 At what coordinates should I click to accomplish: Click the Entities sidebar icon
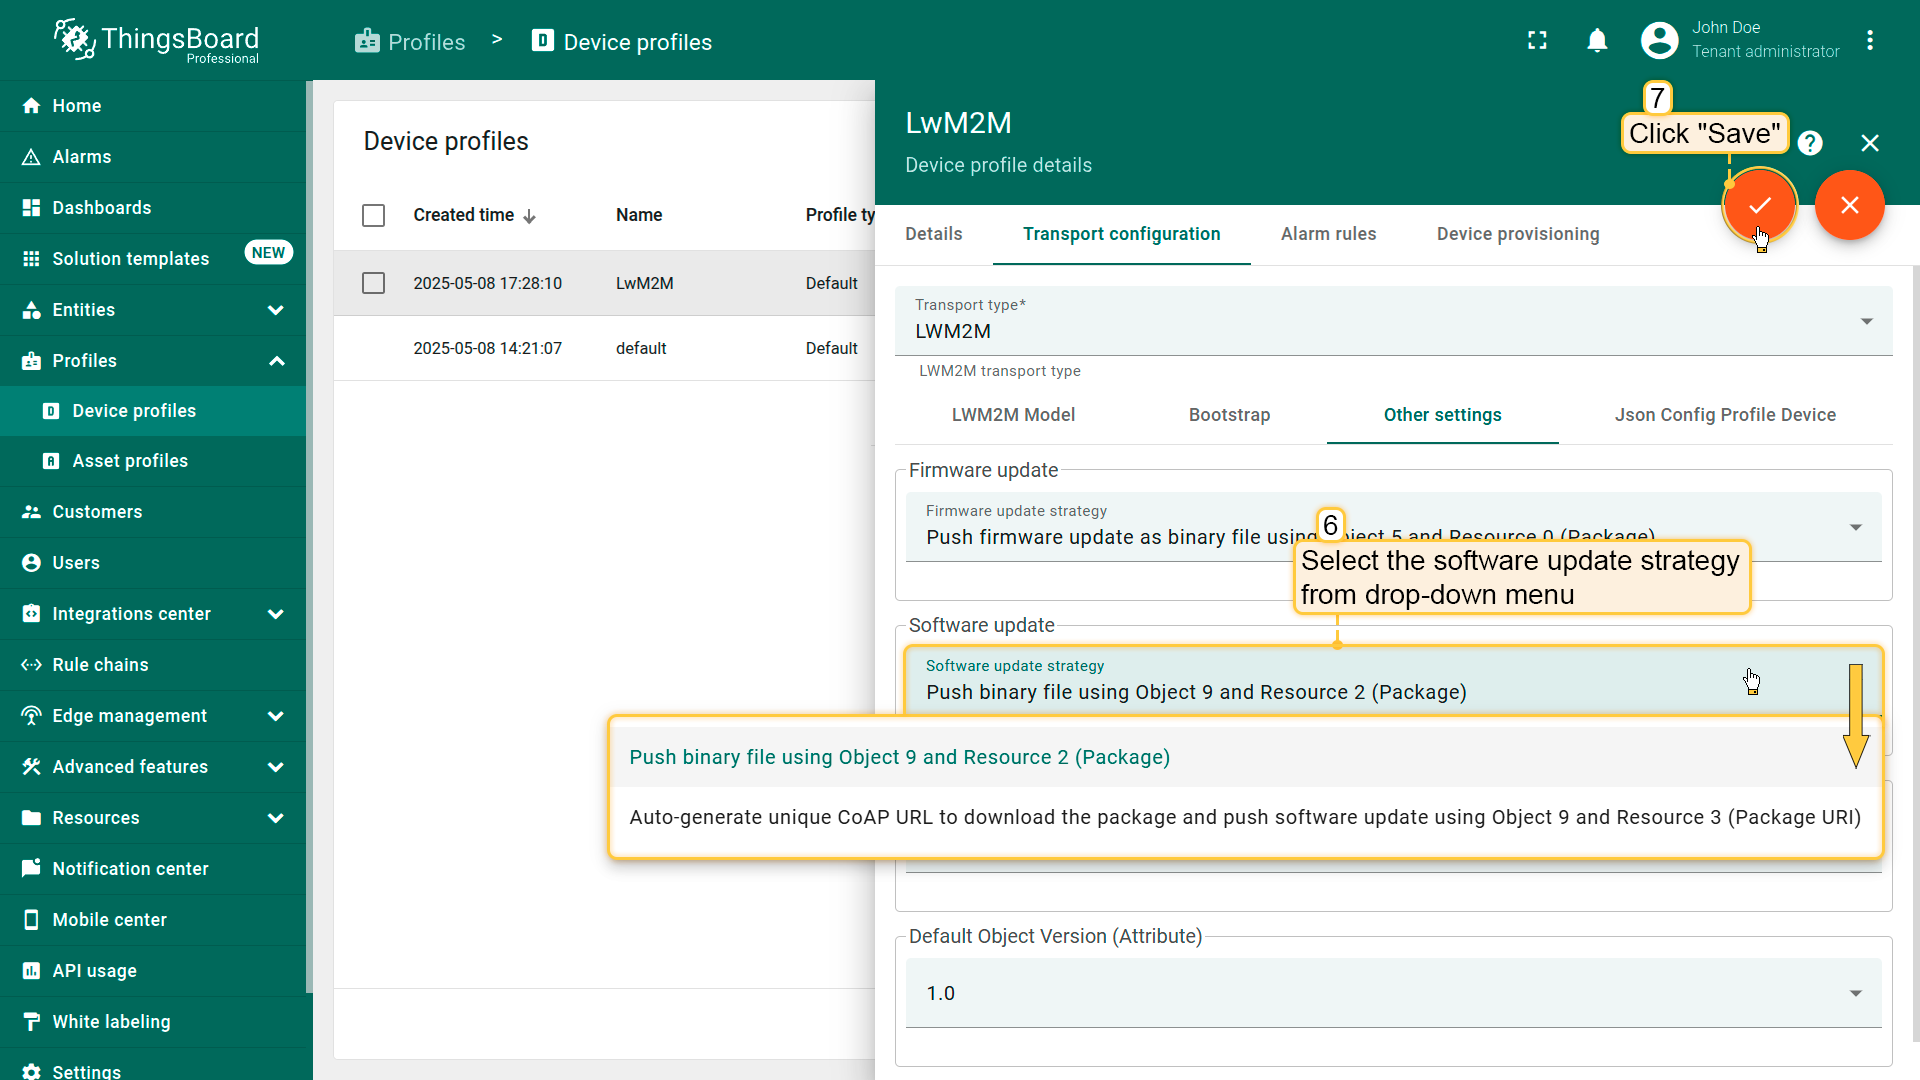[x=31, y=310]
